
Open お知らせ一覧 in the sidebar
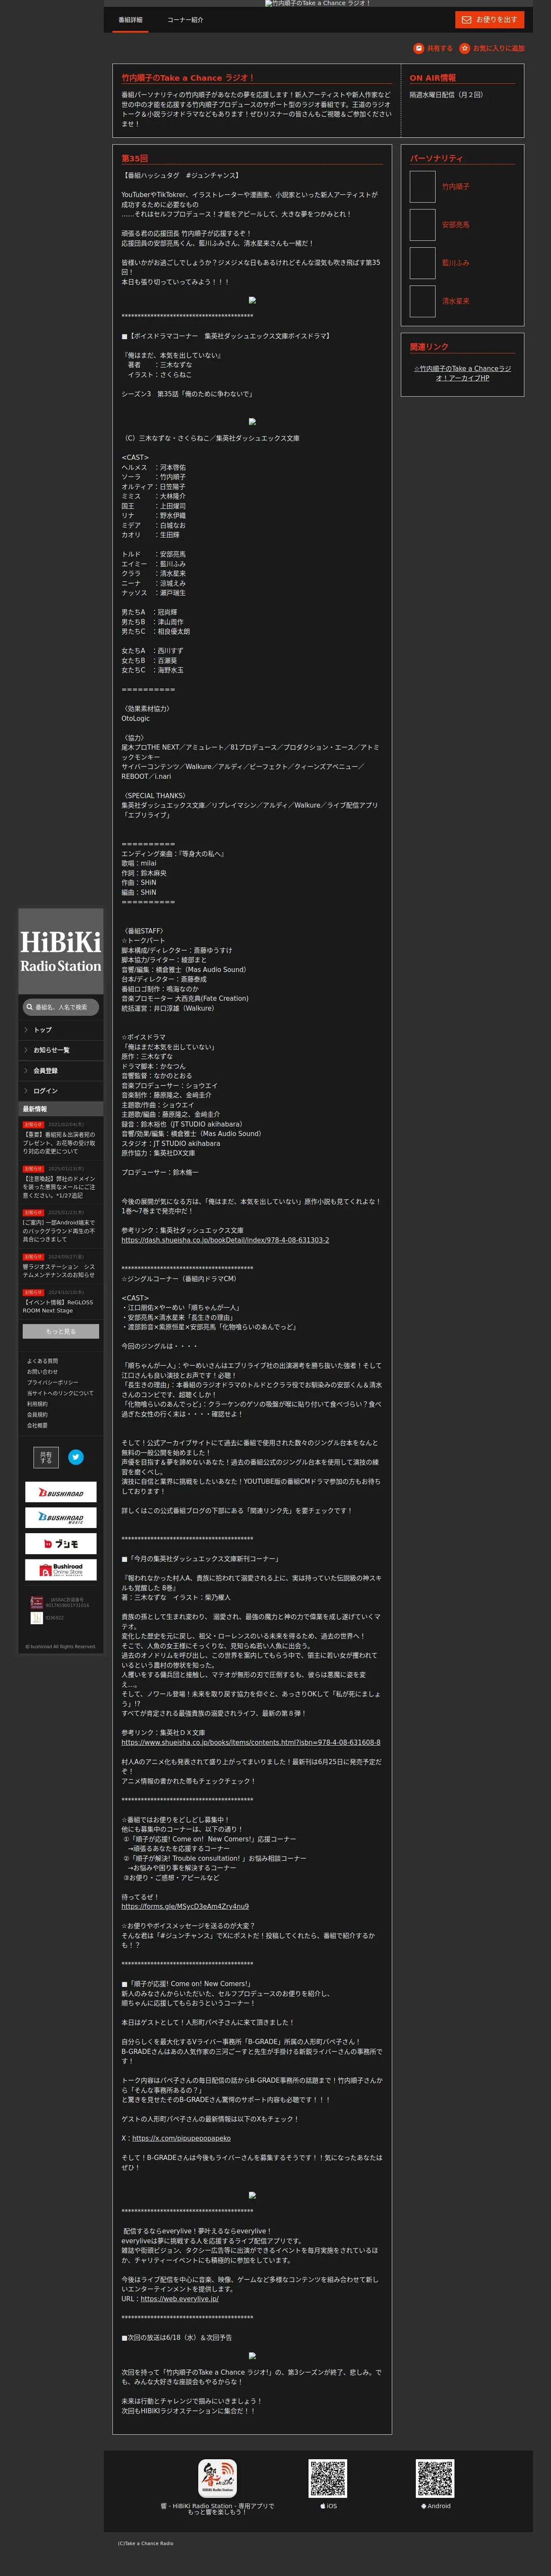pos(61,1050)
